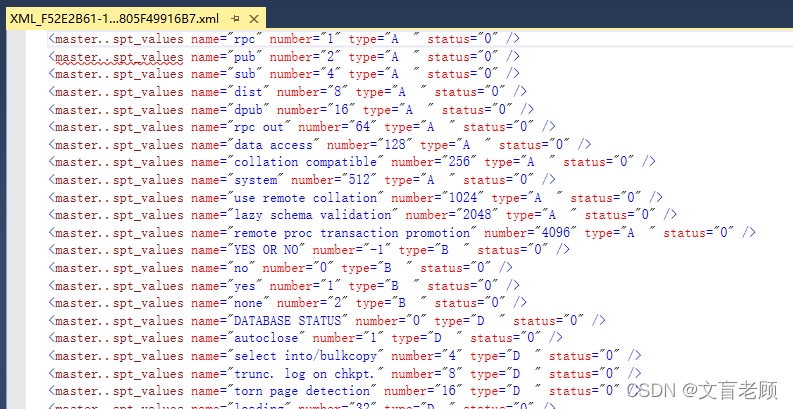Image resolution: width=793 pixels, height=409 pixels.
Task: Click the name value "yes"
Action: click(245, 285)
